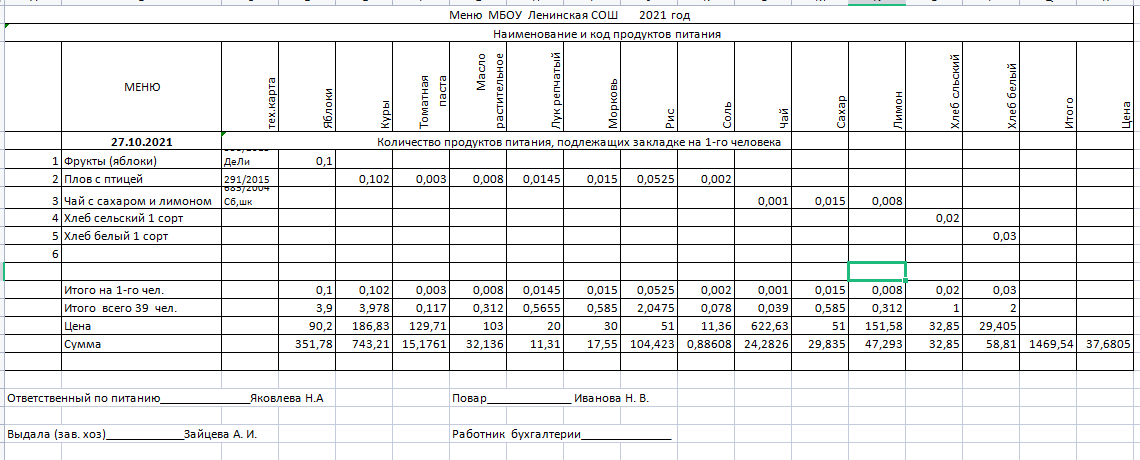Select the 'Фрукты (яблоки)' row cell
Image resolution: width=1140 pixels, height=460 pixels.
click(110, 161)
